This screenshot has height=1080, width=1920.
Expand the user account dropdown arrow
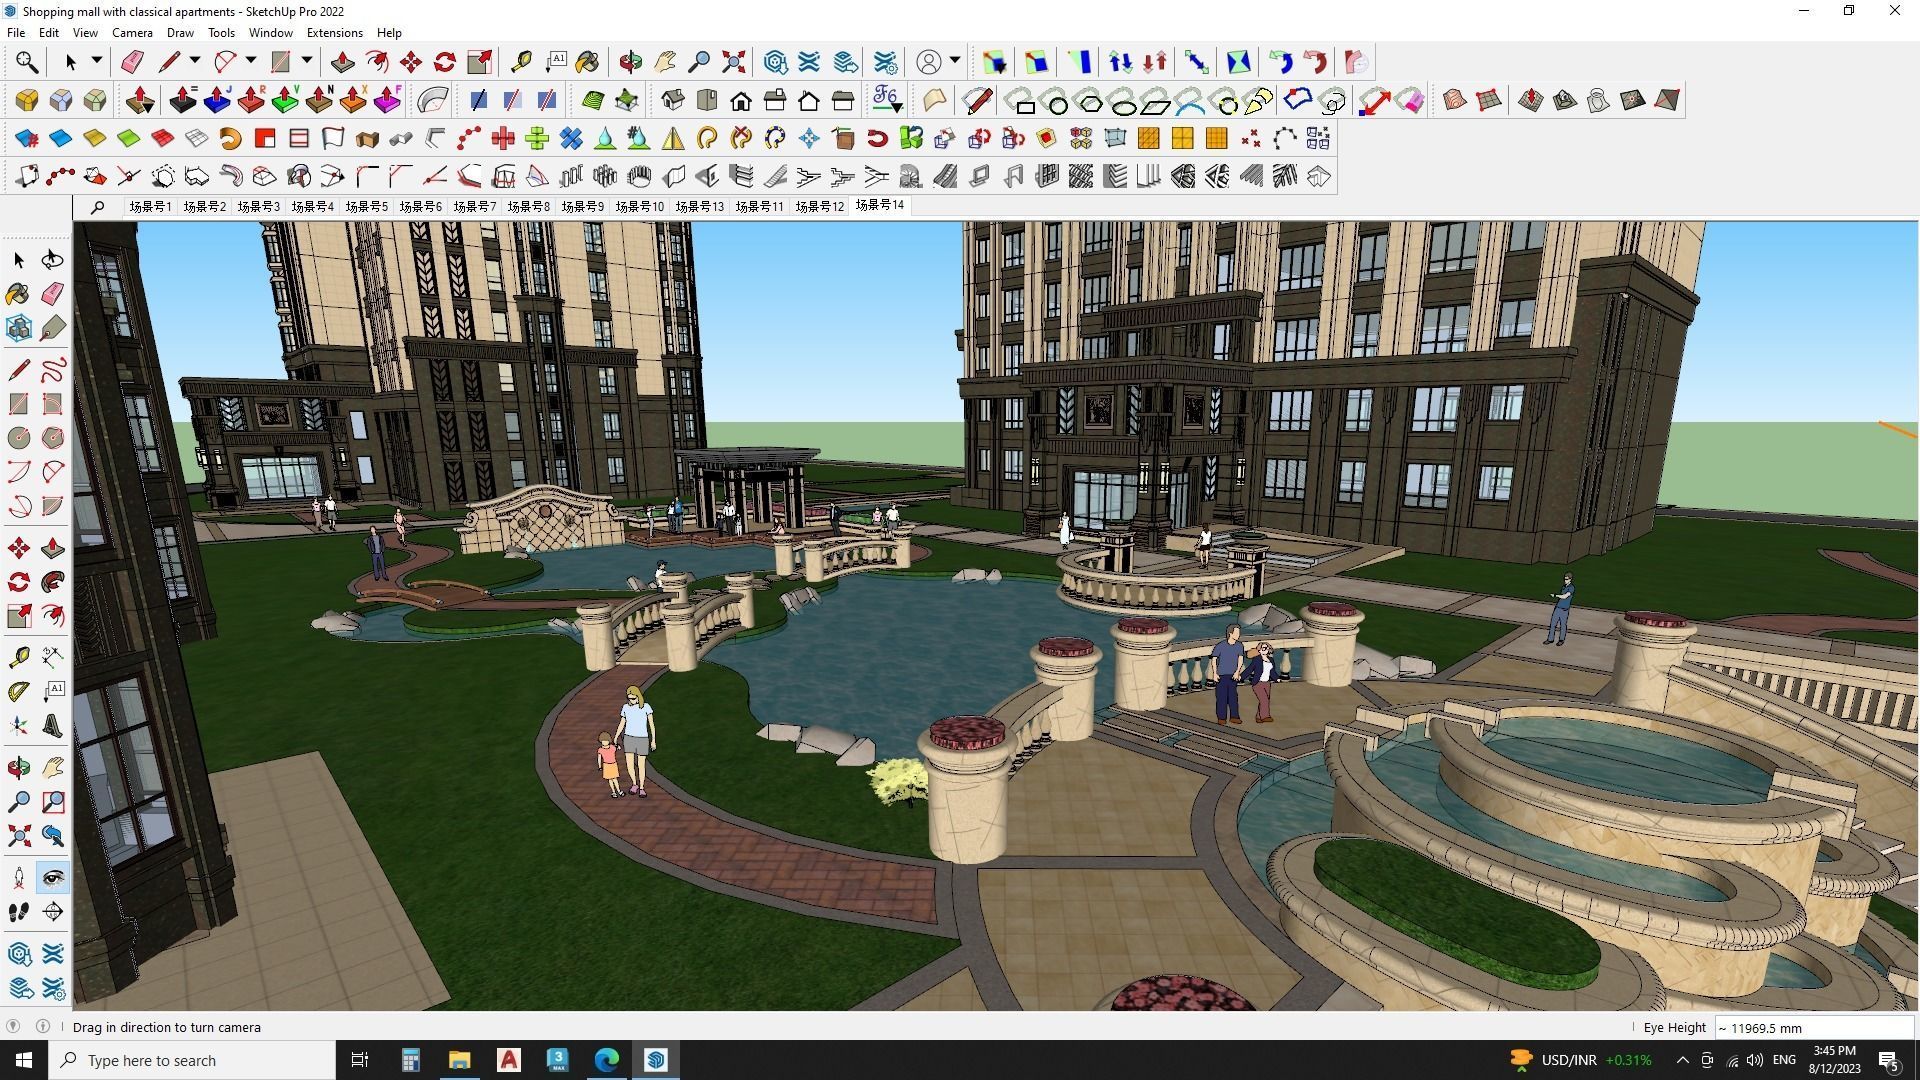click(x=955, y=61)
